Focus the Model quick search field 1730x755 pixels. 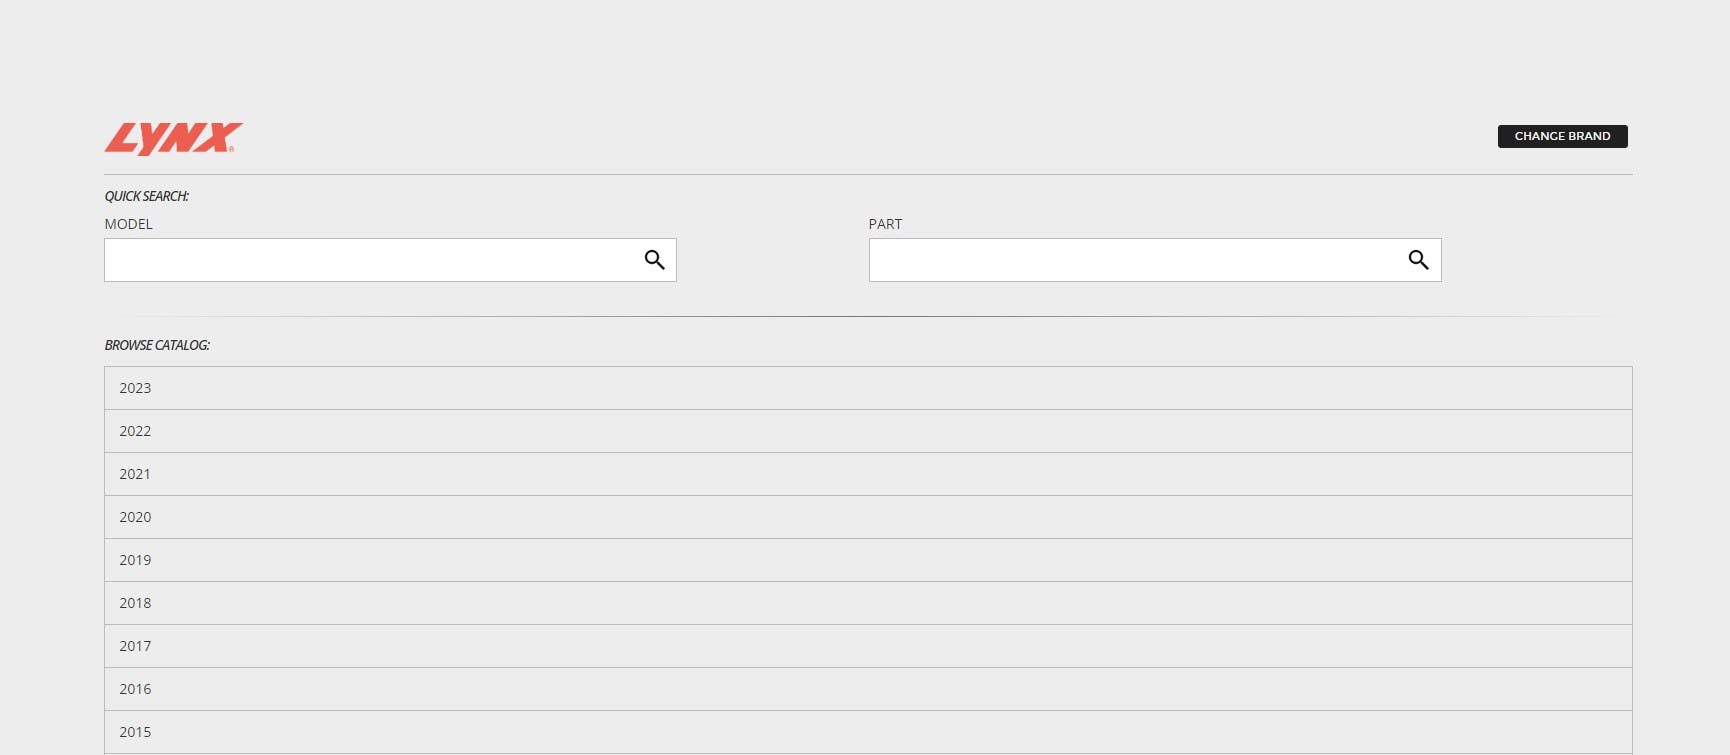tap(370, 260)
